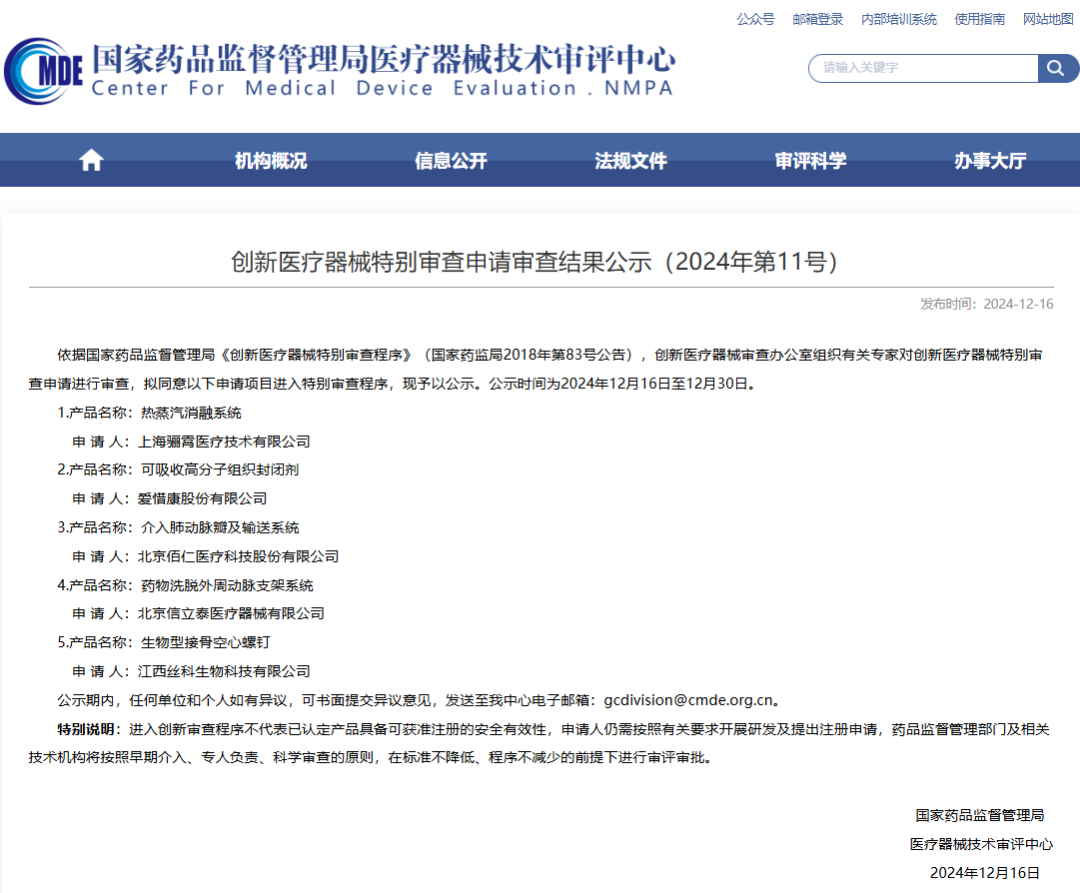Click the 公众号 top link
The height and width of the screenshot is (893, 1080).
pos(755,19)
